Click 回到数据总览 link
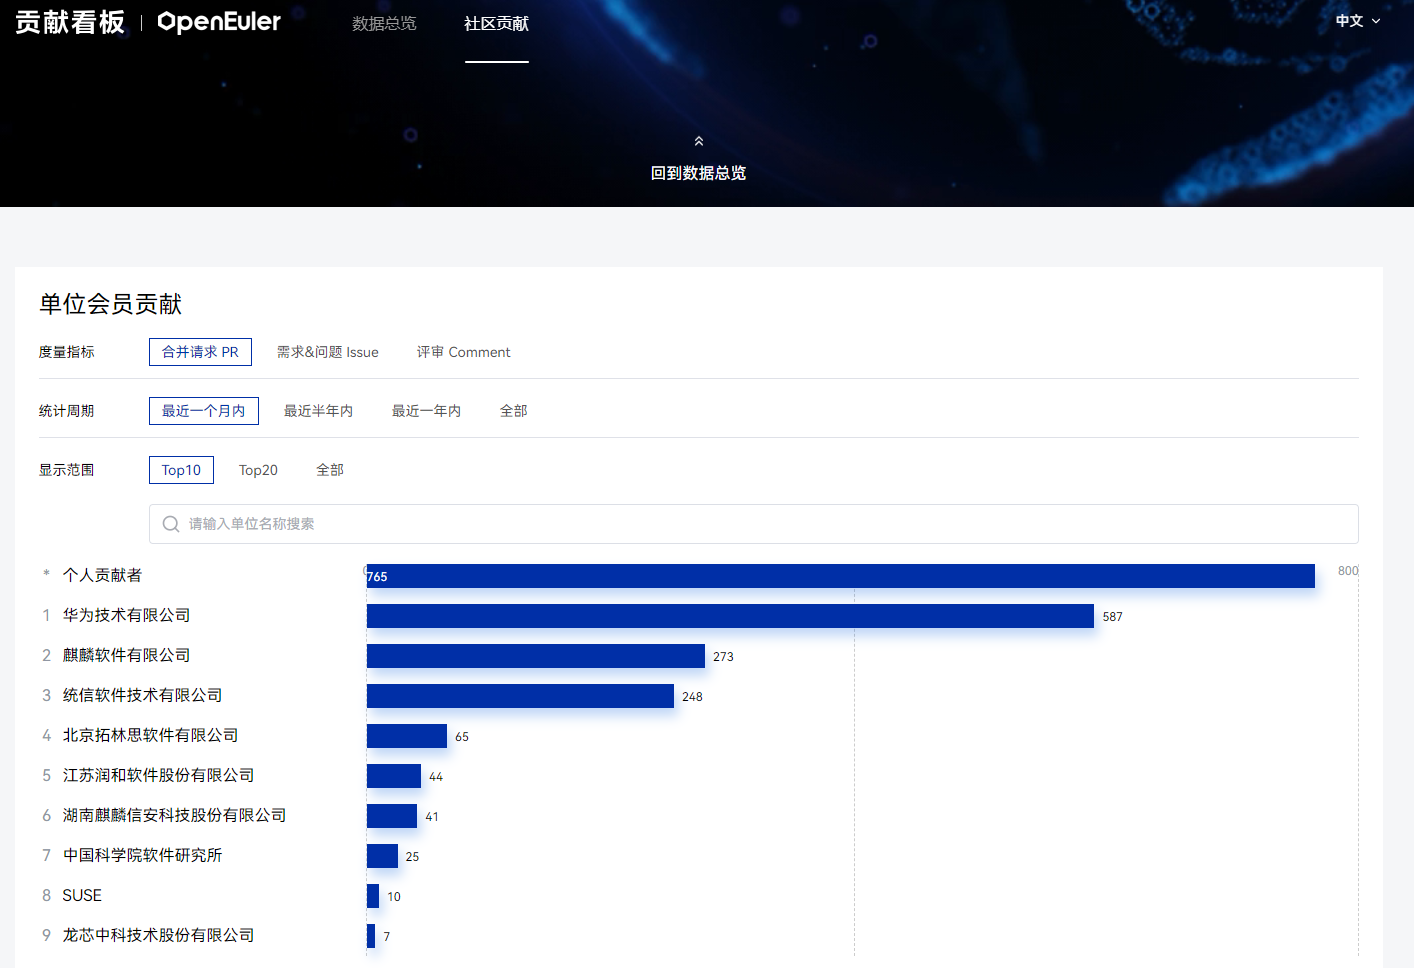The height and width of the screenshot is (968, 1414). point(699,173)
